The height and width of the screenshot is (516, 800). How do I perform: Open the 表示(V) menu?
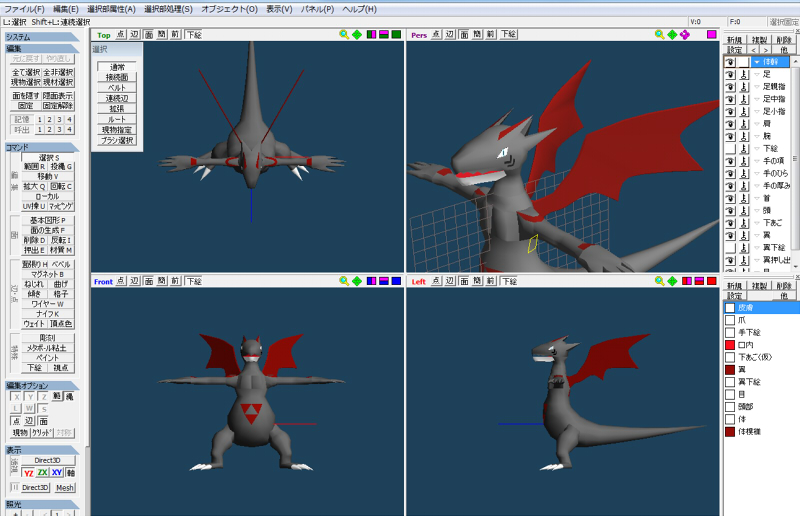[279, 9]
